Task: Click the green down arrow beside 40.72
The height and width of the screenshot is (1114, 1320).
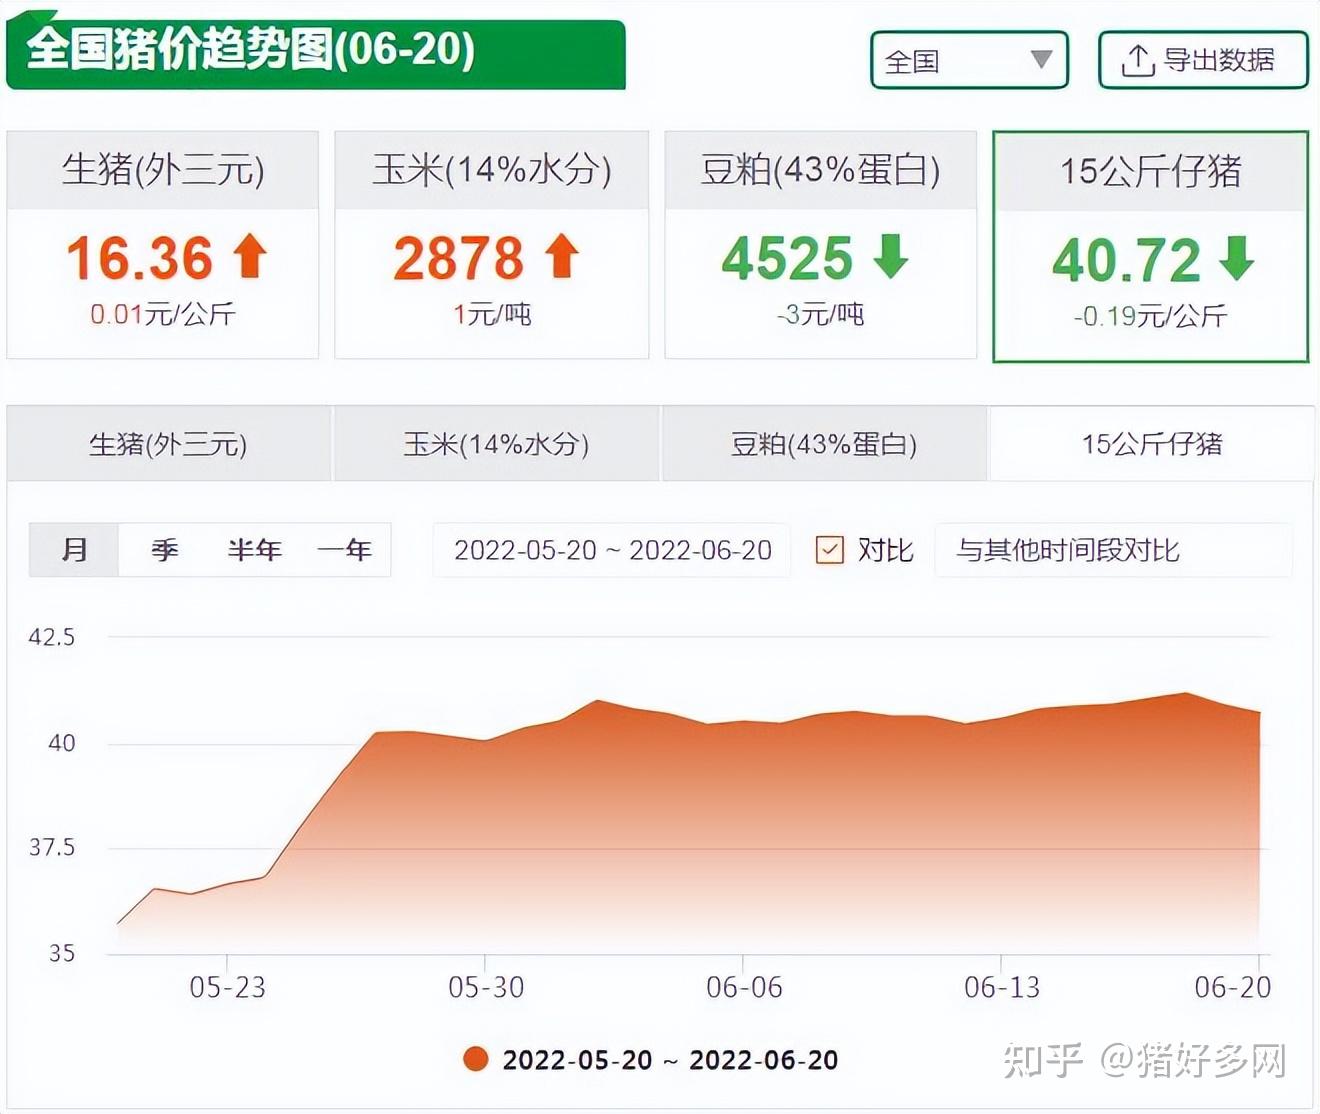Action: (x=1237, y=258)
